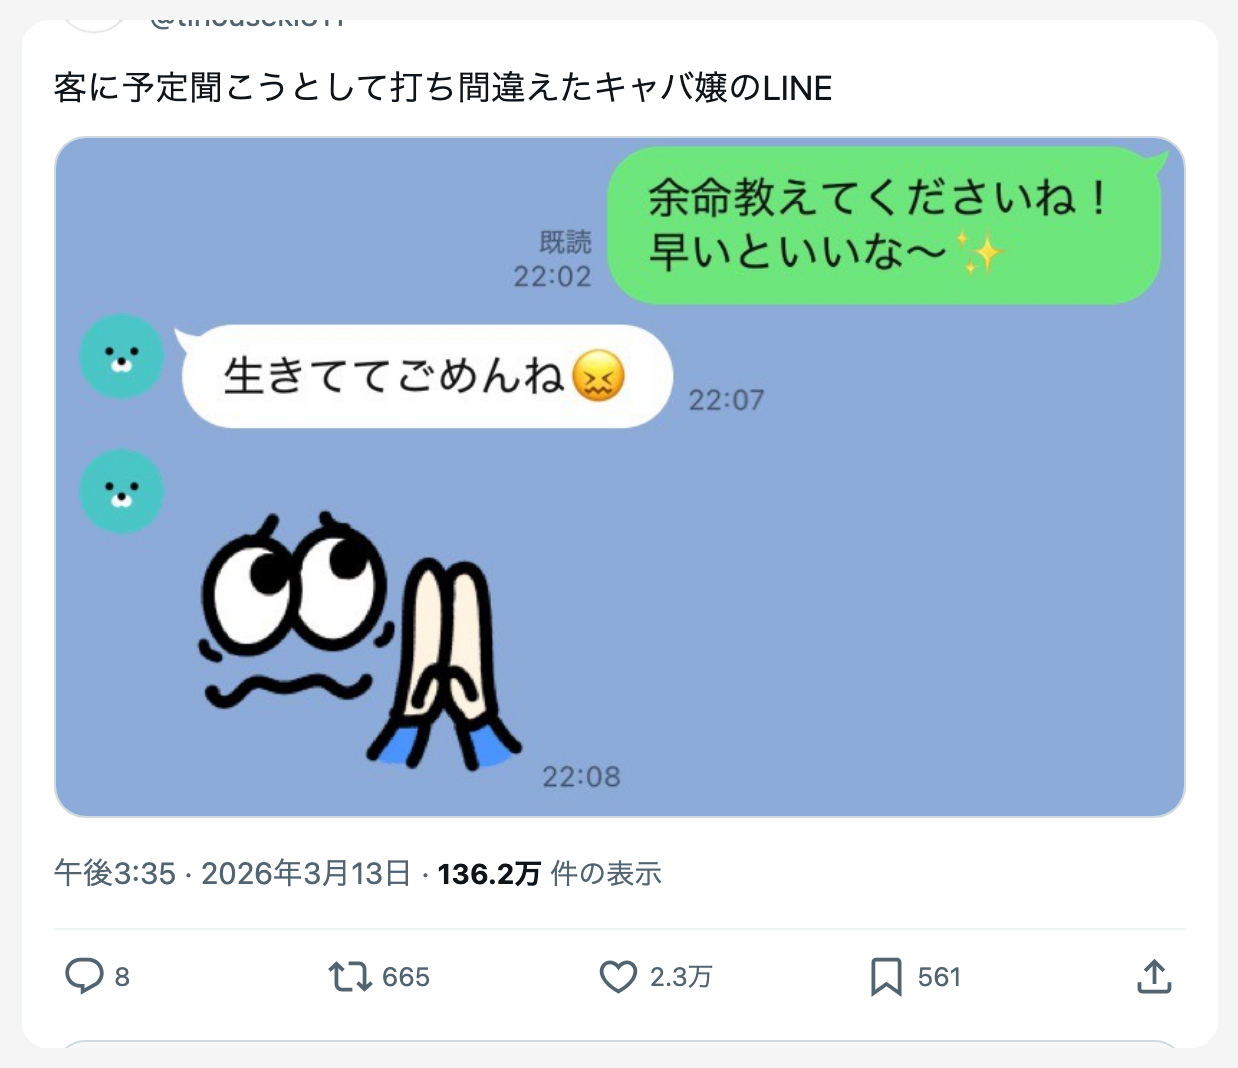Share the tweet via the share icon
The image size is (1238, 1068).
click(1155, 977)
